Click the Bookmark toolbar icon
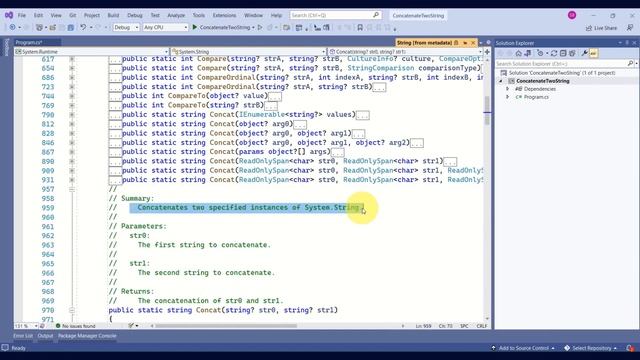This screenshot has height=360, width=640. (360, 27)
